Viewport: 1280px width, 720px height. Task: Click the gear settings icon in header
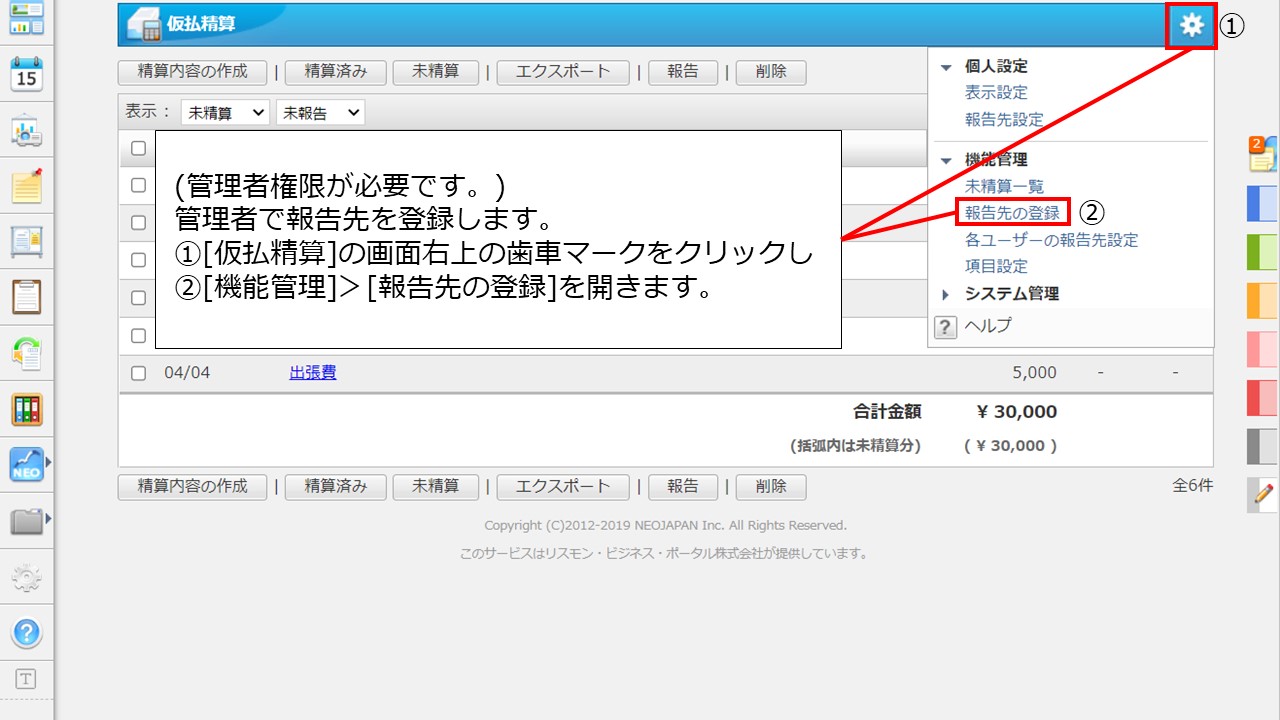tap(1191, 26)
